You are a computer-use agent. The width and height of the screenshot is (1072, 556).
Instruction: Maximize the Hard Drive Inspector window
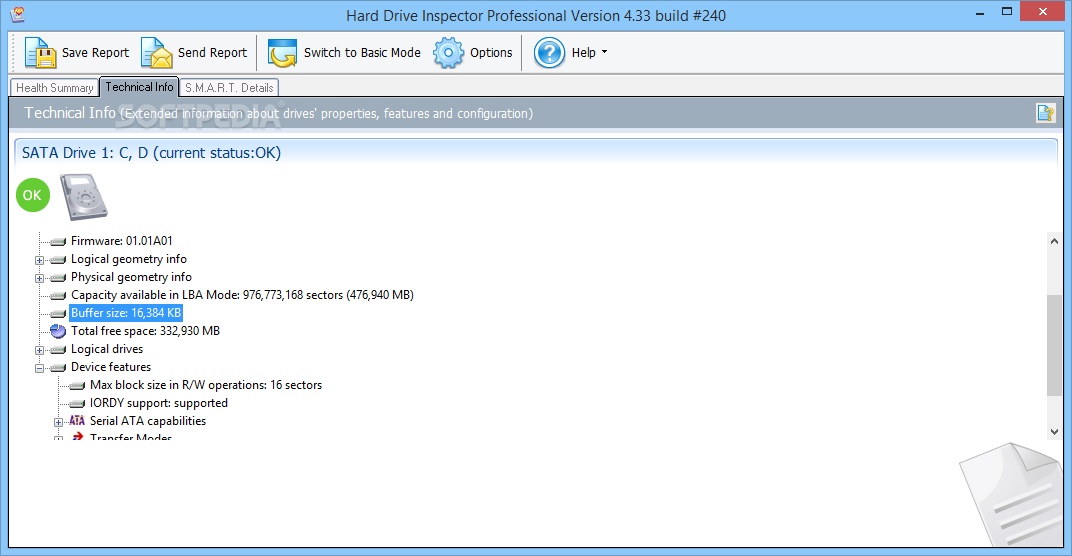[1006, 12]
